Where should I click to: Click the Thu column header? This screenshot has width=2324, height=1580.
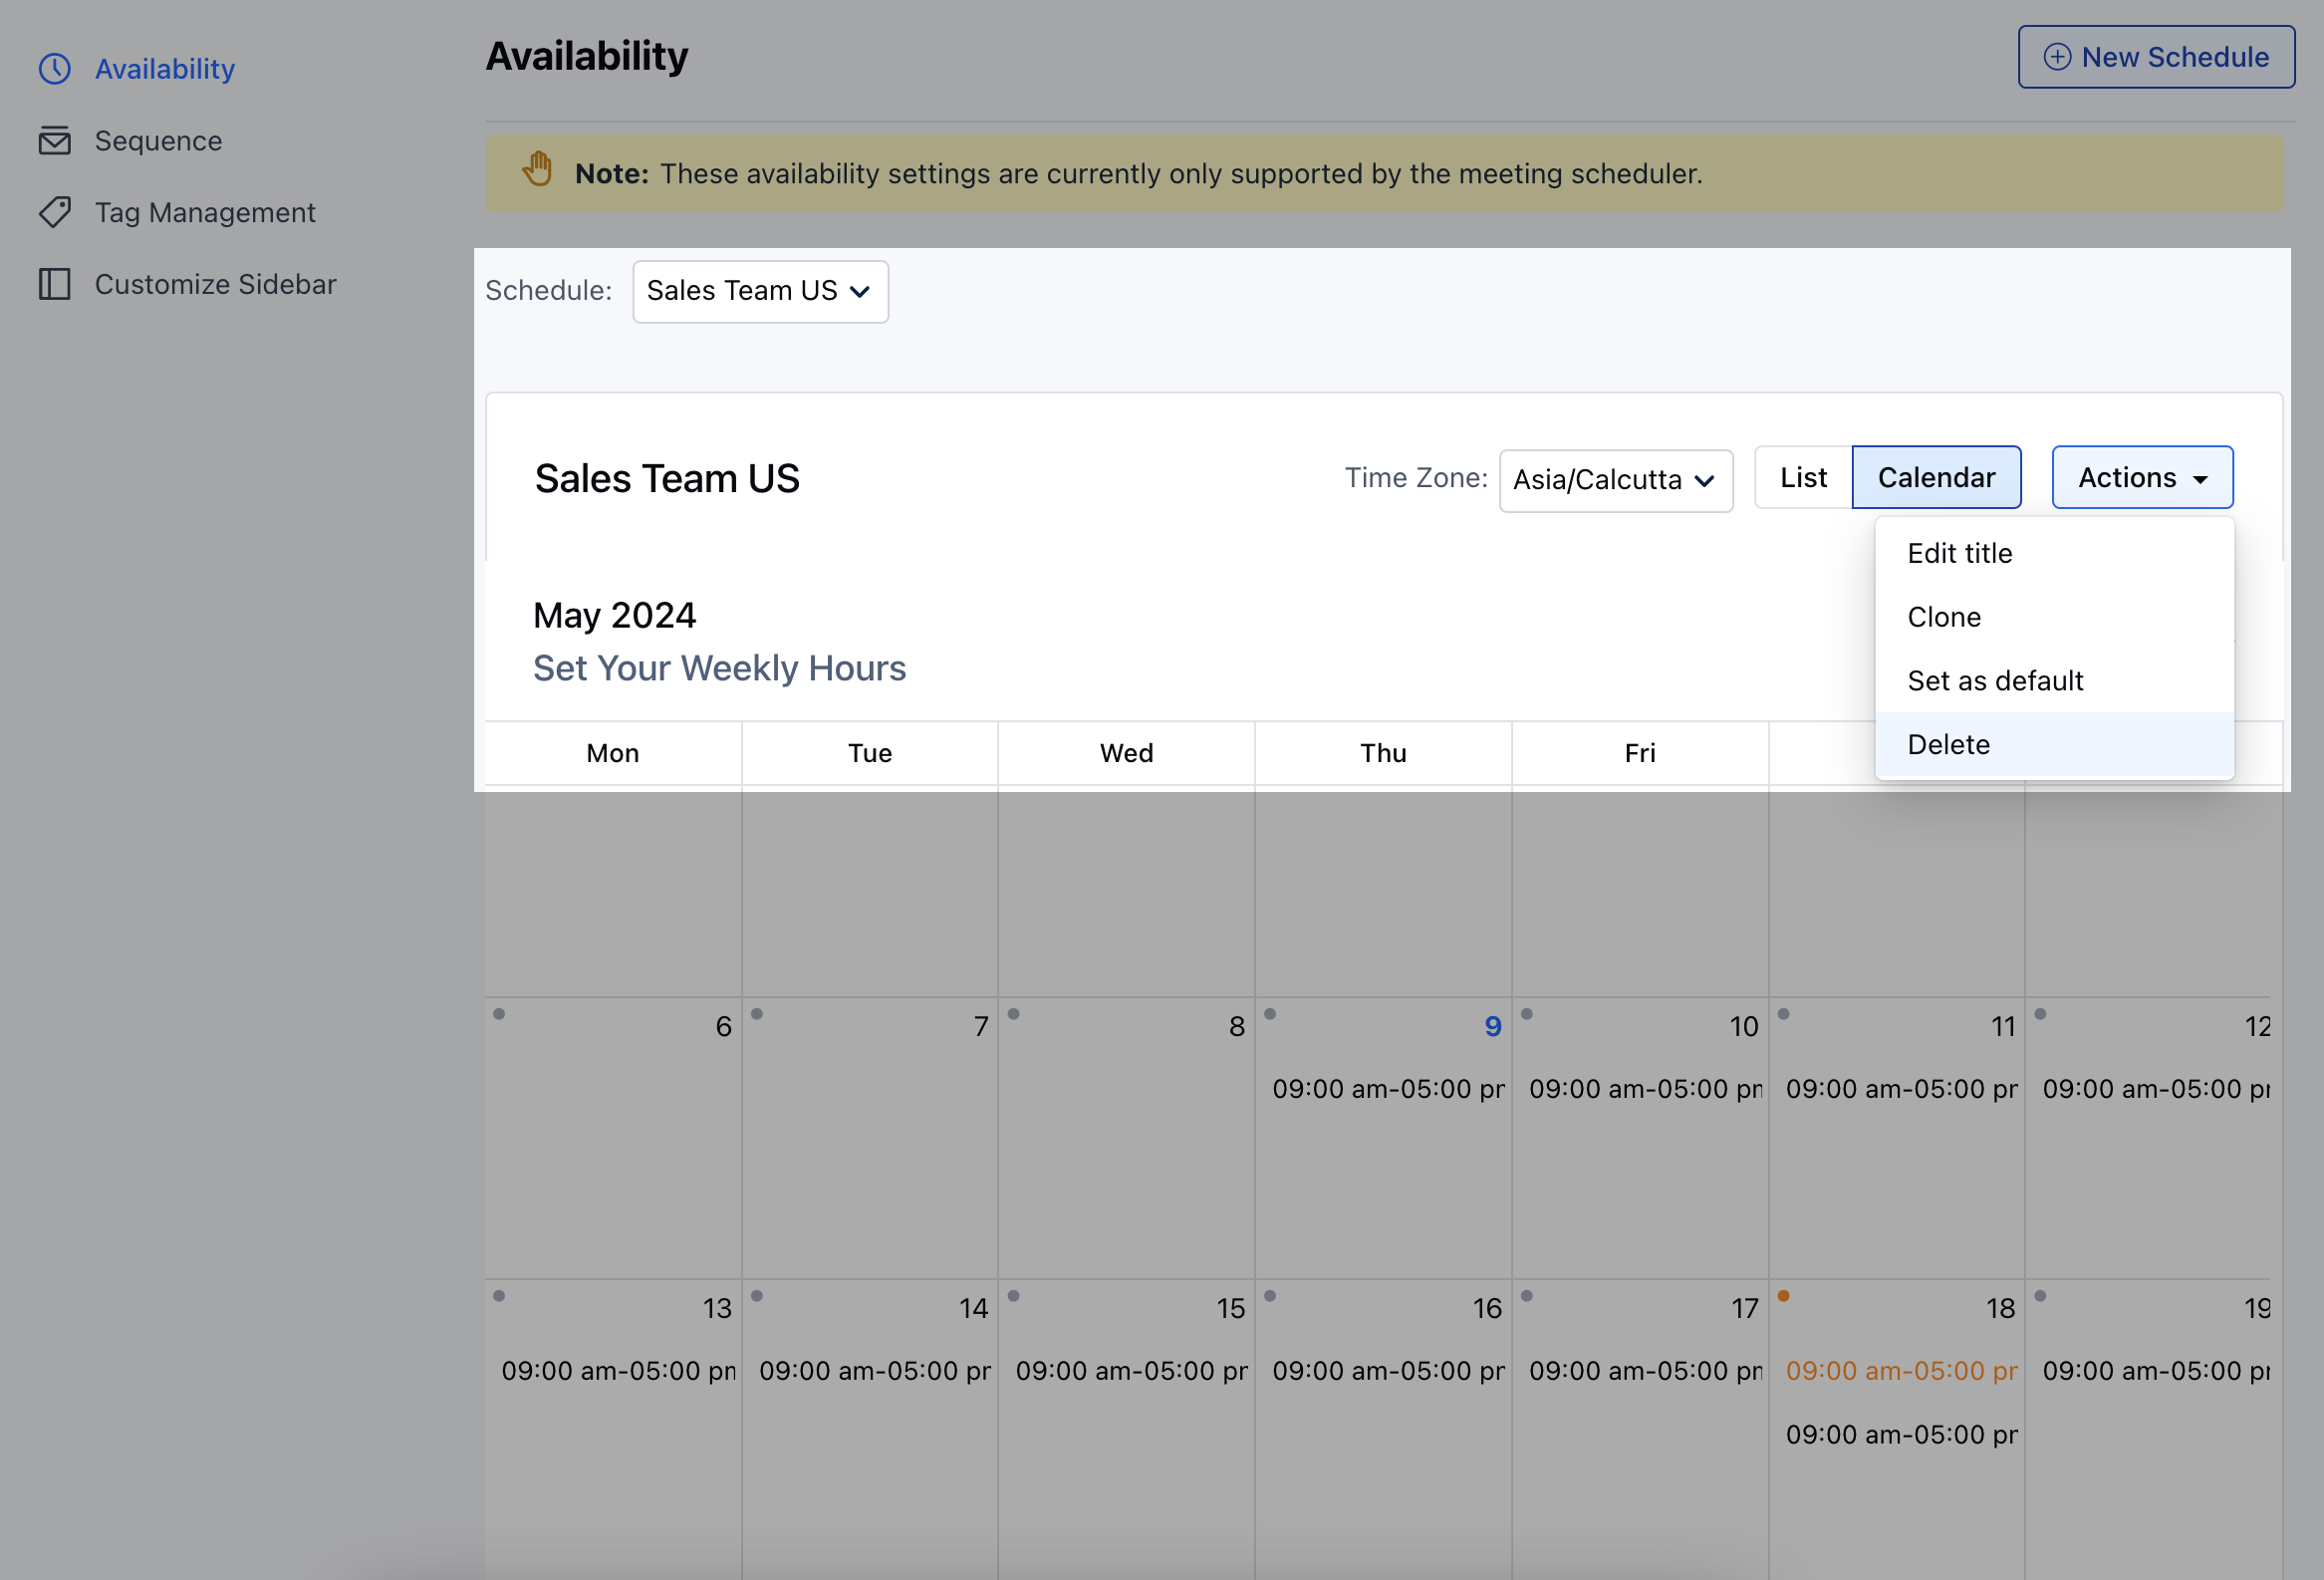[1382, 753]
